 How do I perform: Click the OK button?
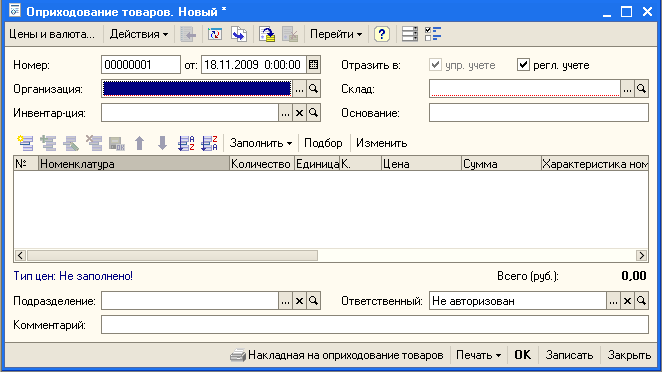(x=522, y=355)
